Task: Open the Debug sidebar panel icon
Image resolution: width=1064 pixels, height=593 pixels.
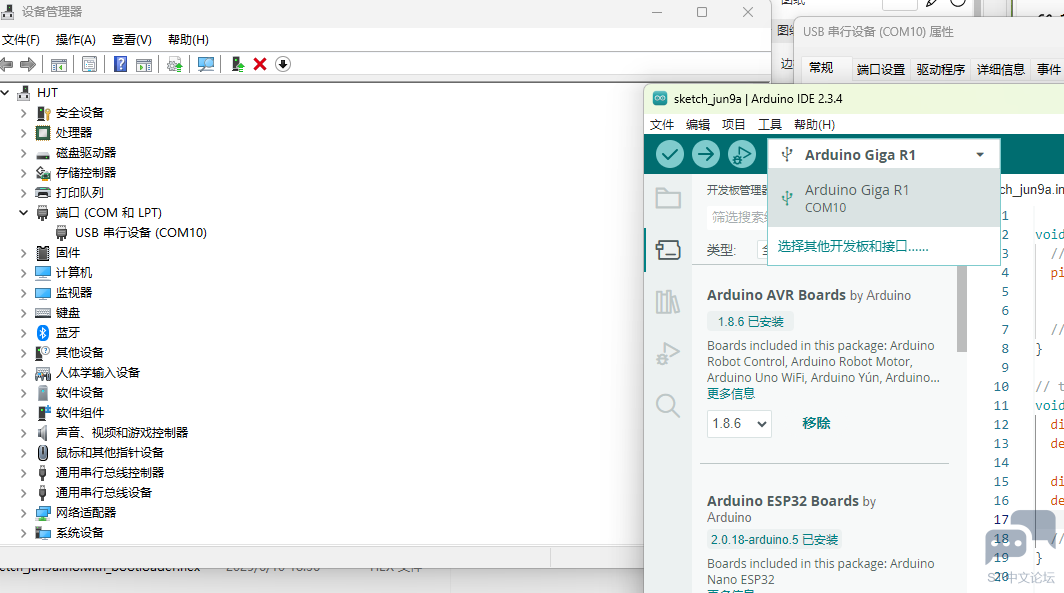Action: coord(668,354)
